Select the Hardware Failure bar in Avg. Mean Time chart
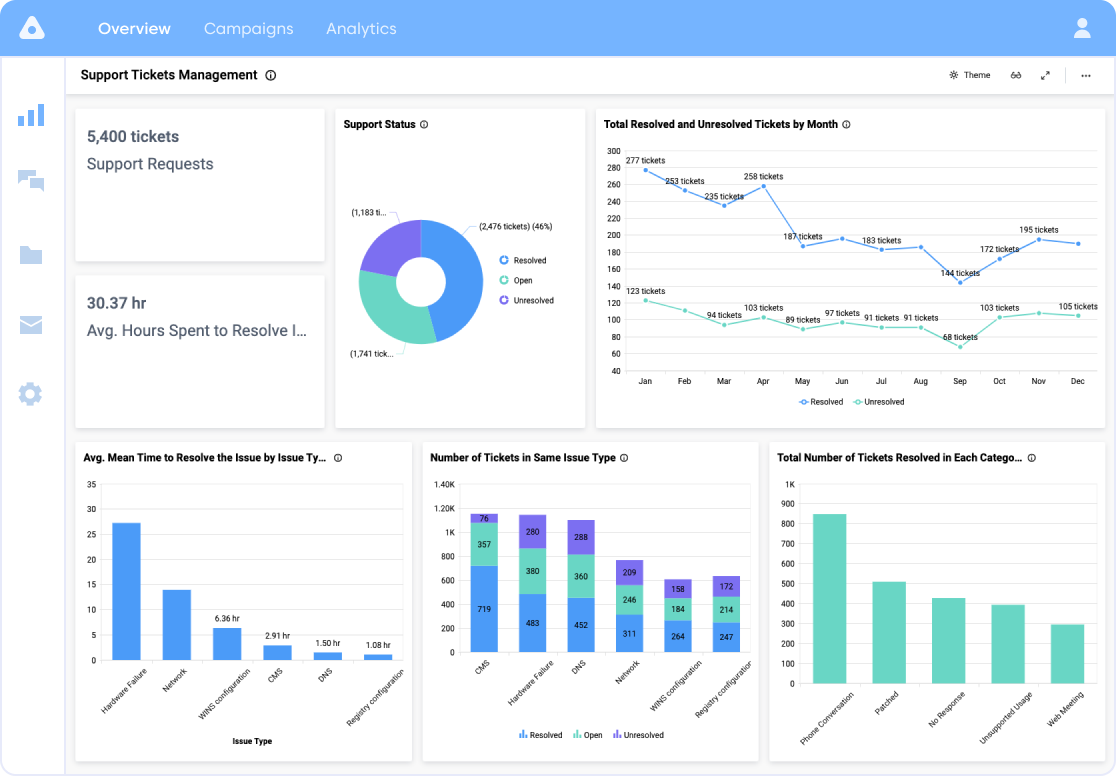This screenshot has height=776, width=1116. (x=127, y=592)
